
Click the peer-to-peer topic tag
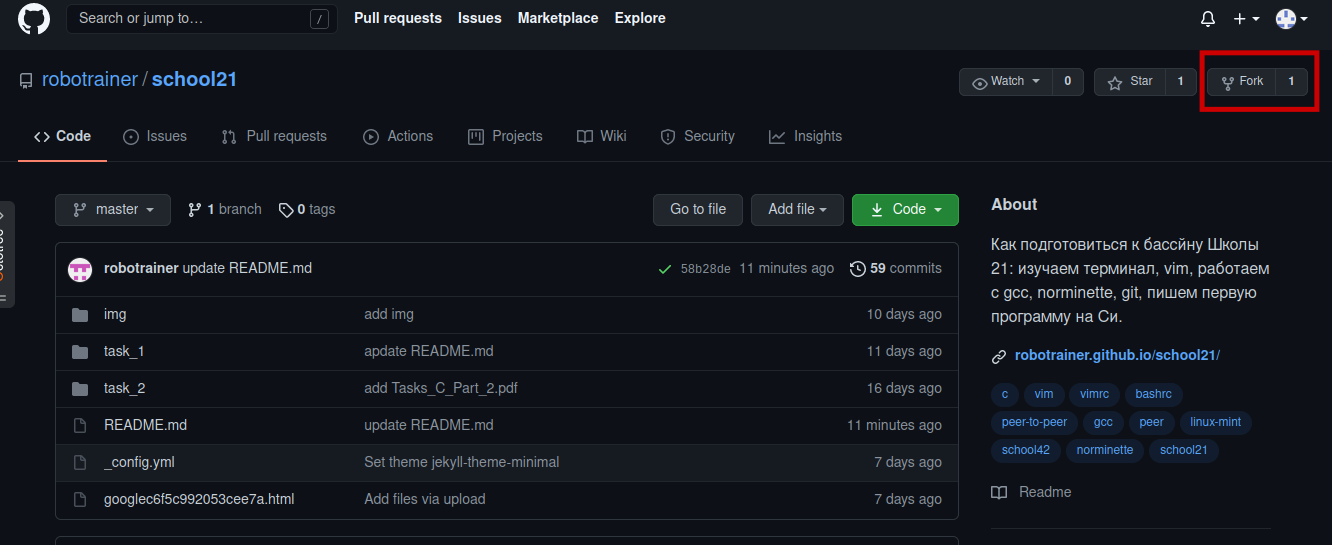[1034, 423]
